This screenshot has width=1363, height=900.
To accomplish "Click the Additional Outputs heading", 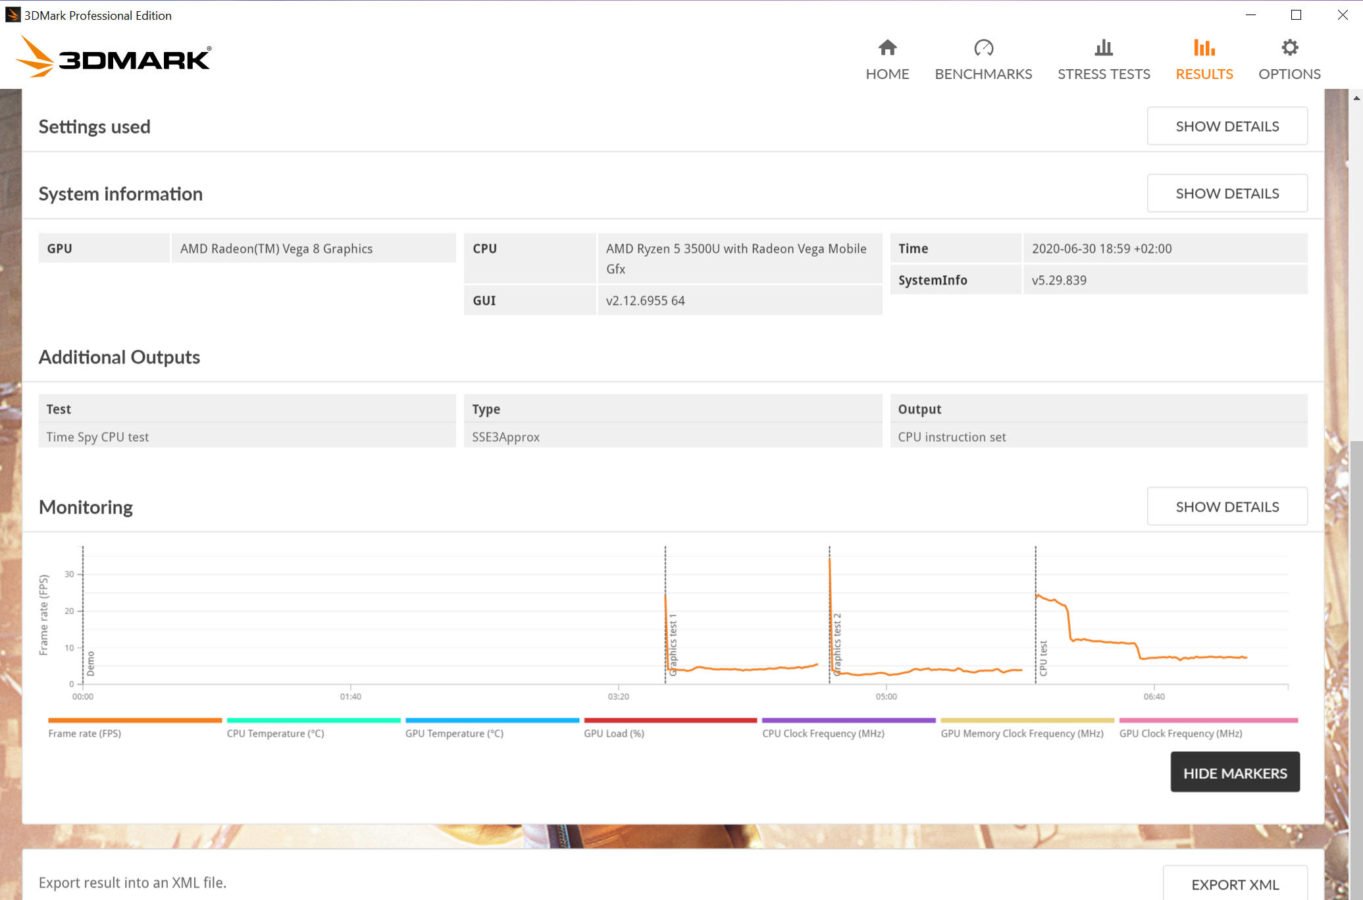I will (x=119, y=357).
